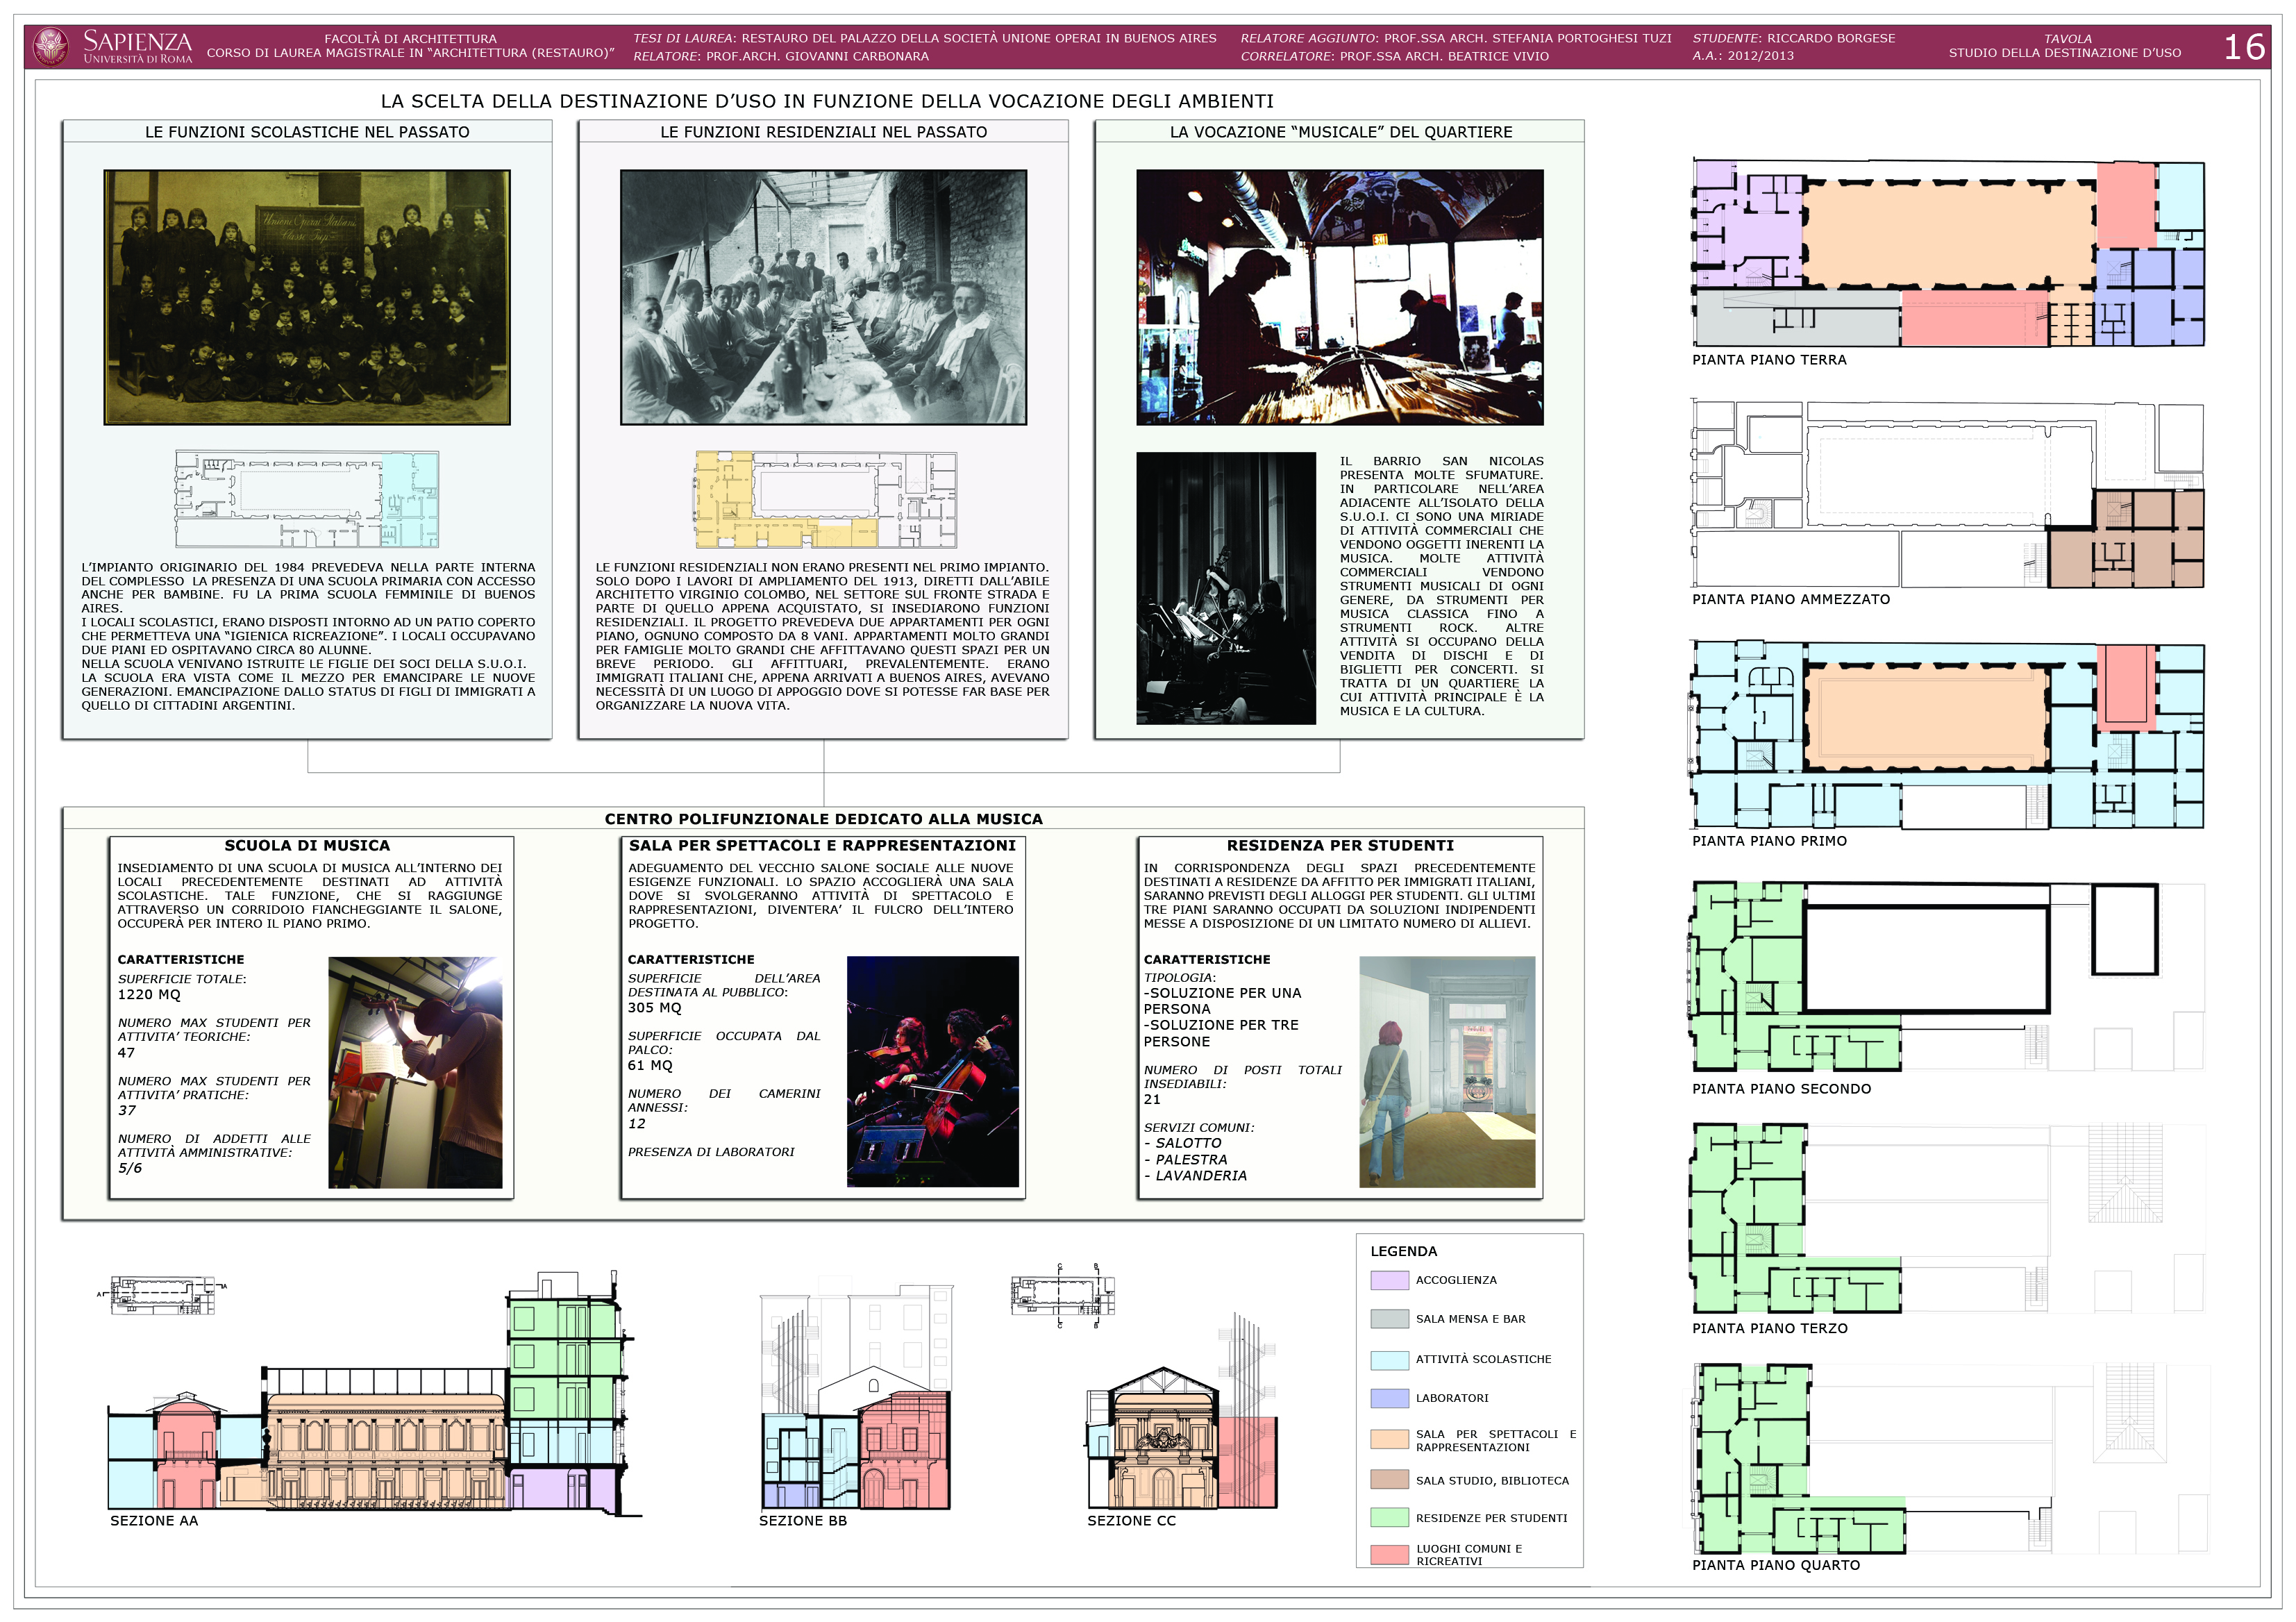Click the cello performers stage photo
2296x1622 pixels.
click(932, 1072)
